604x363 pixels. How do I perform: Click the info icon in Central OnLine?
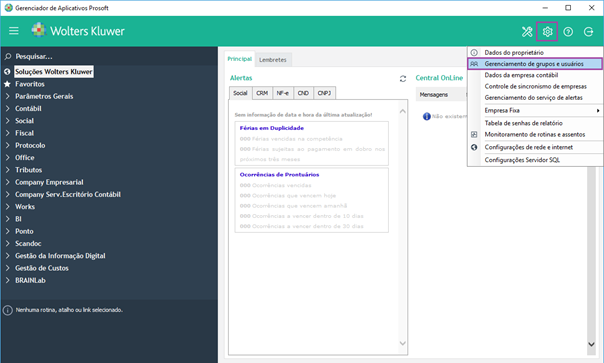pyautogui.click(x=426, y=116)
